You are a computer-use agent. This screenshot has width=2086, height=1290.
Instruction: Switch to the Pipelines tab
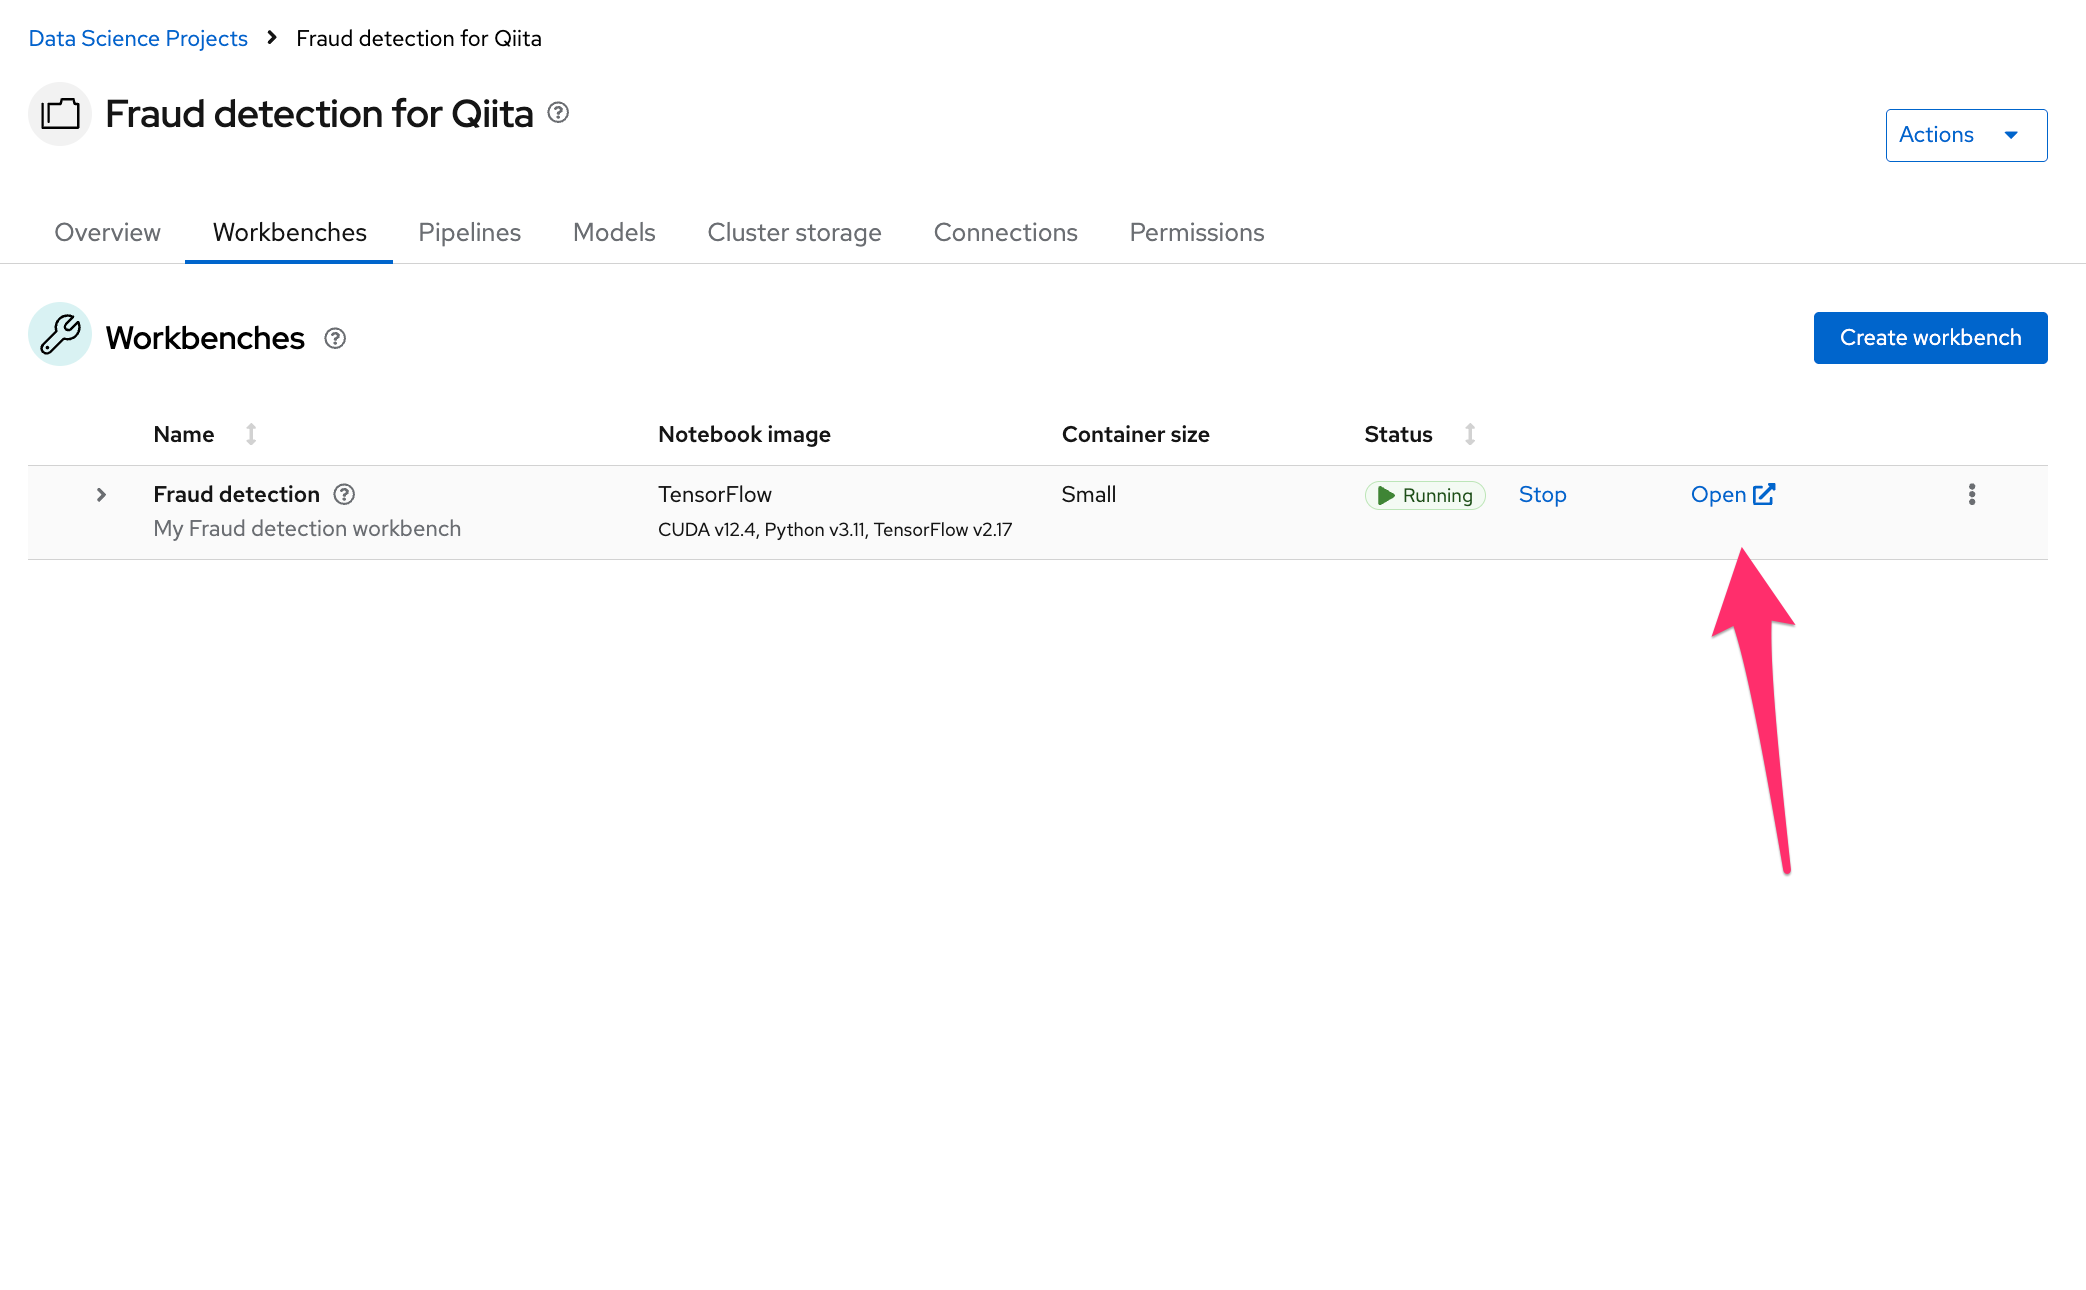click(x=469, y=232)
